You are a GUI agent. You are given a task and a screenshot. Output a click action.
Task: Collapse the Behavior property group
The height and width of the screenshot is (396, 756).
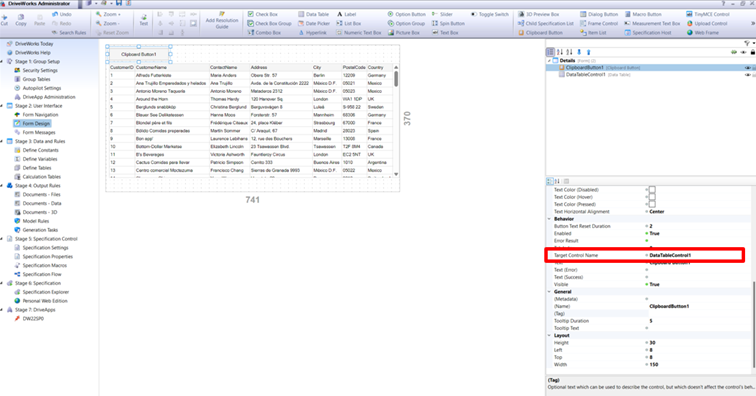click(x=549, y=219)
